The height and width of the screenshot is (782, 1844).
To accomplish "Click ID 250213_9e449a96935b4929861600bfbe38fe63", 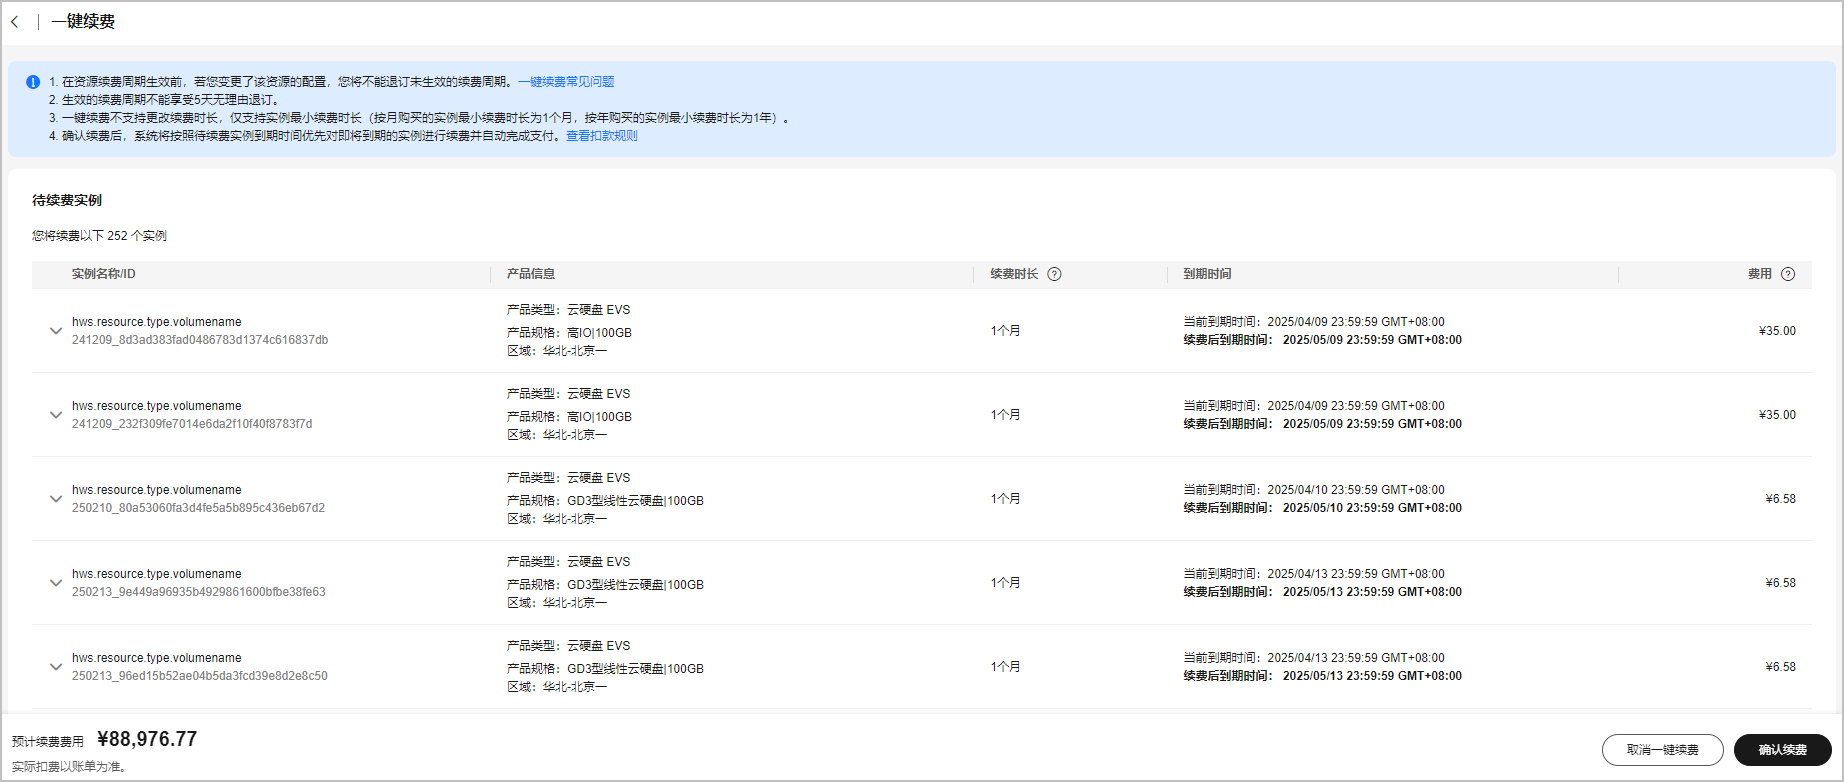I will point(199,592).
